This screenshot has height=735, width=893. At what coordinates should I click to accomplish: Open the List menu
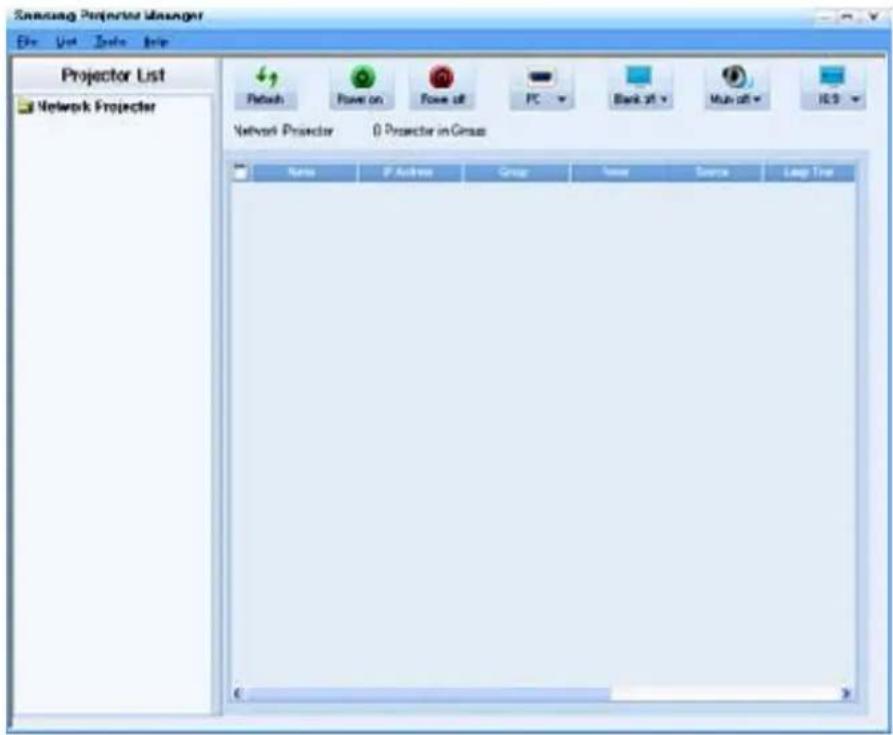click(x=67, y=42)
